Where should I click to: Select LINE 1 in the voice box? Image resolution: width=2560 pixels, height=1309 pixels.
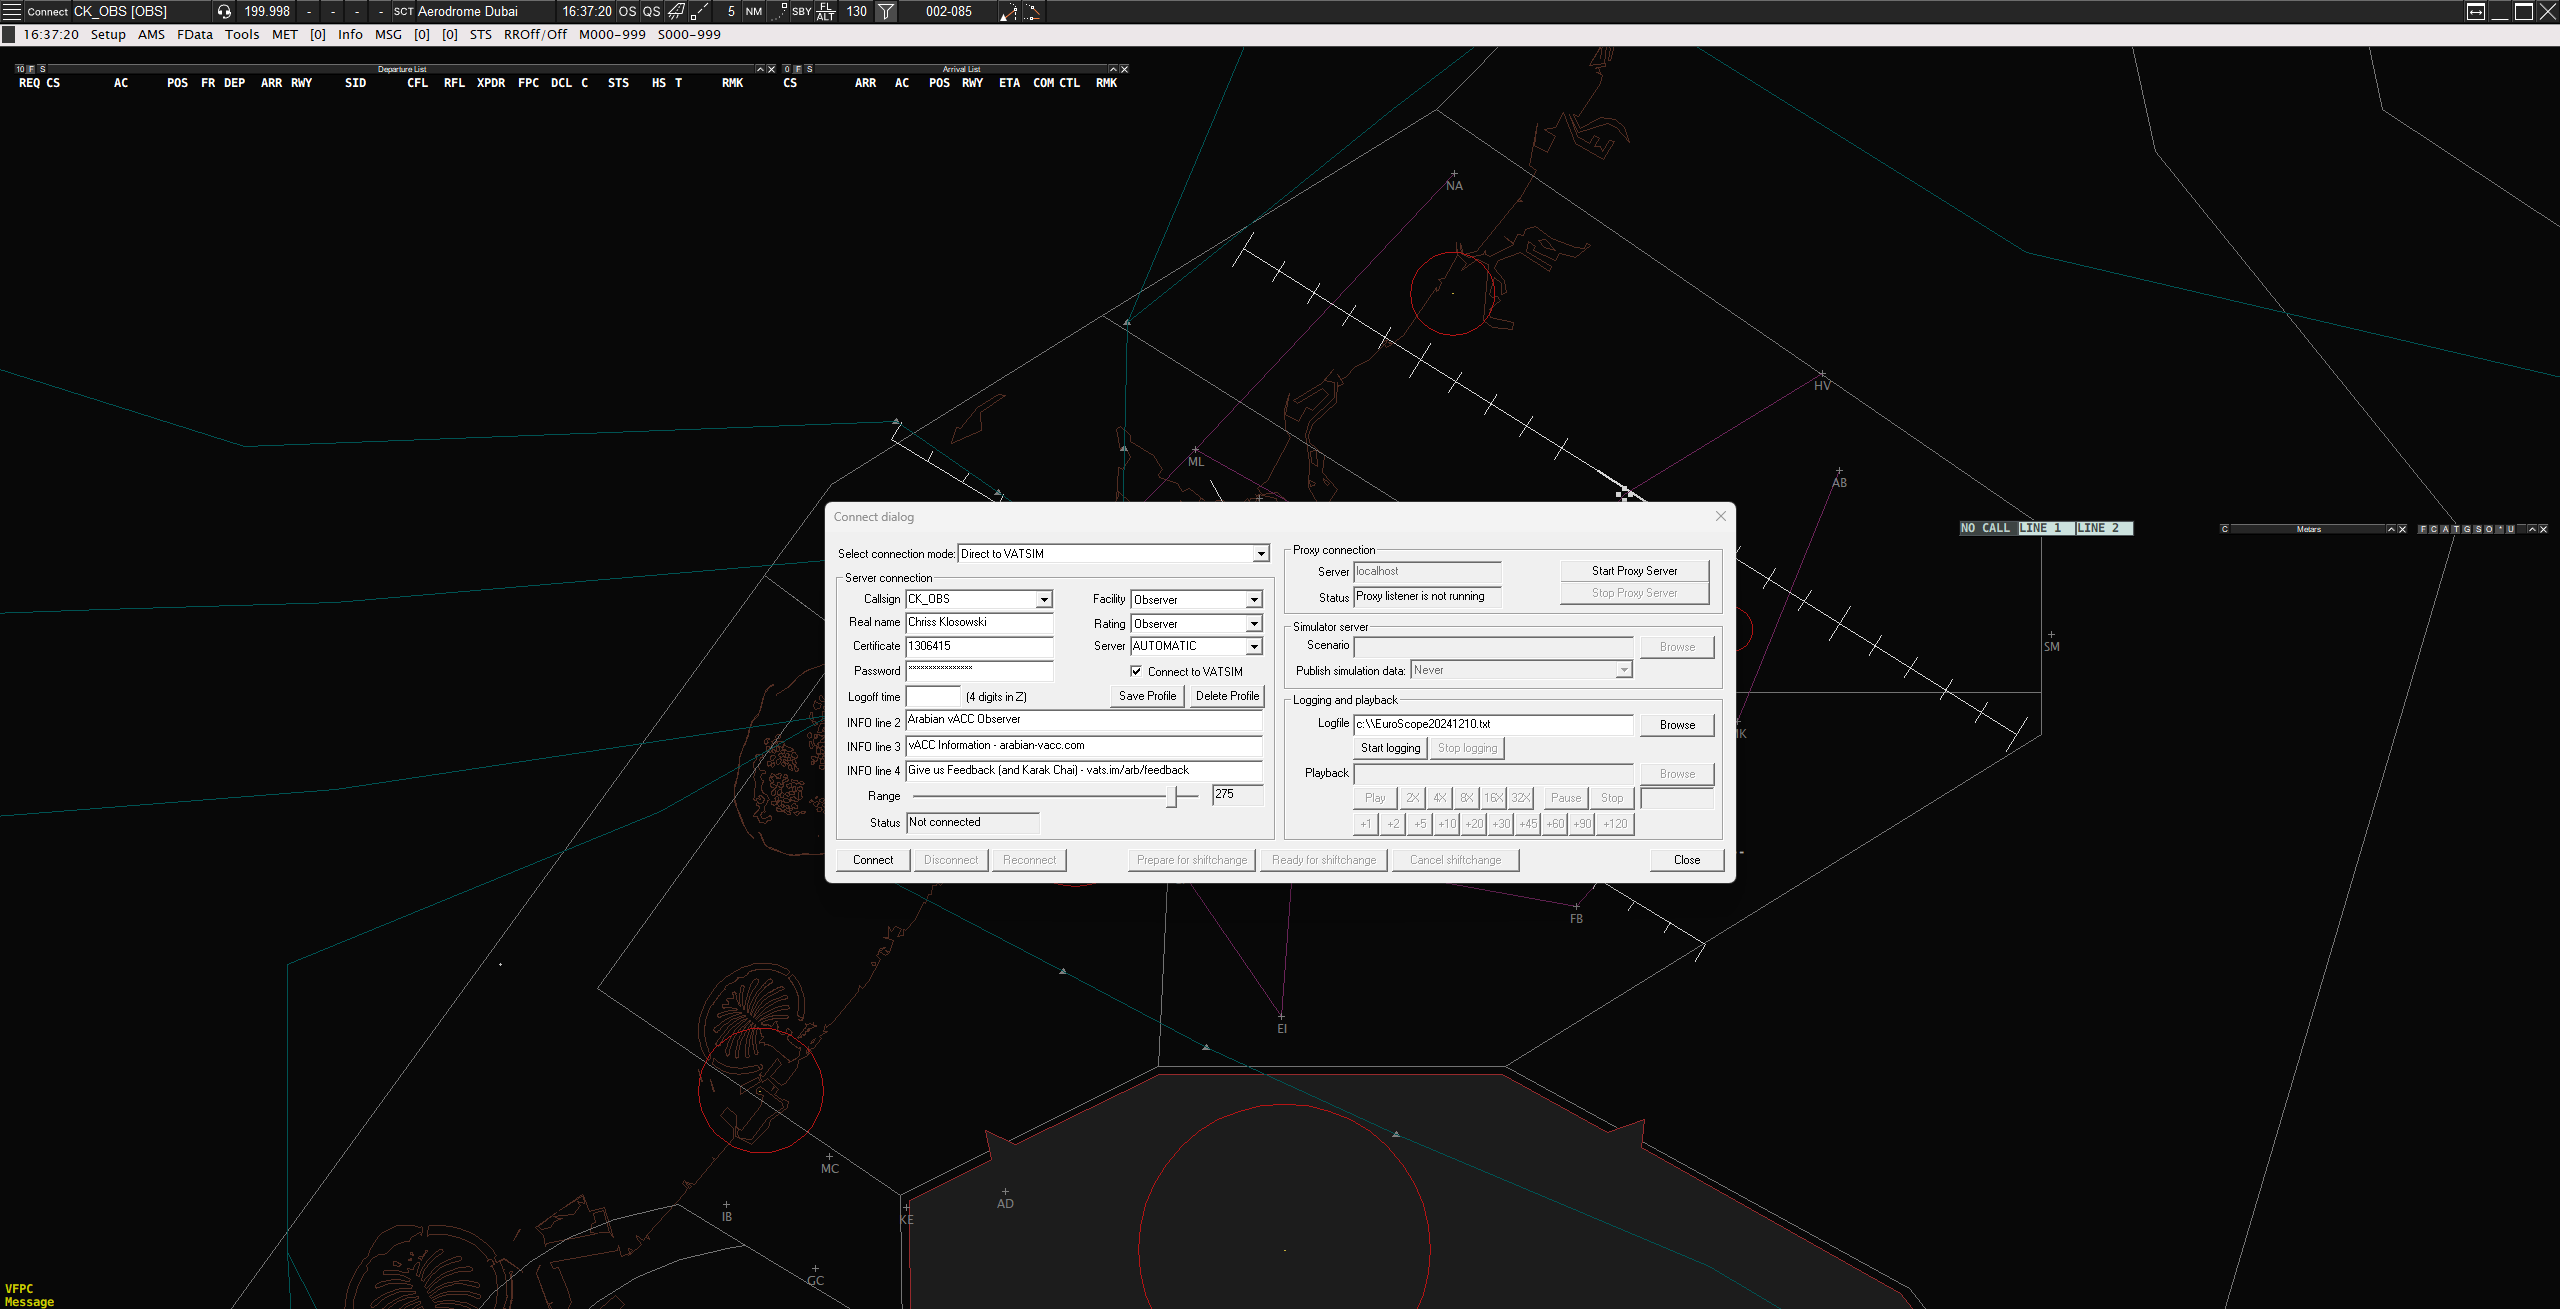click(2045, 528)
